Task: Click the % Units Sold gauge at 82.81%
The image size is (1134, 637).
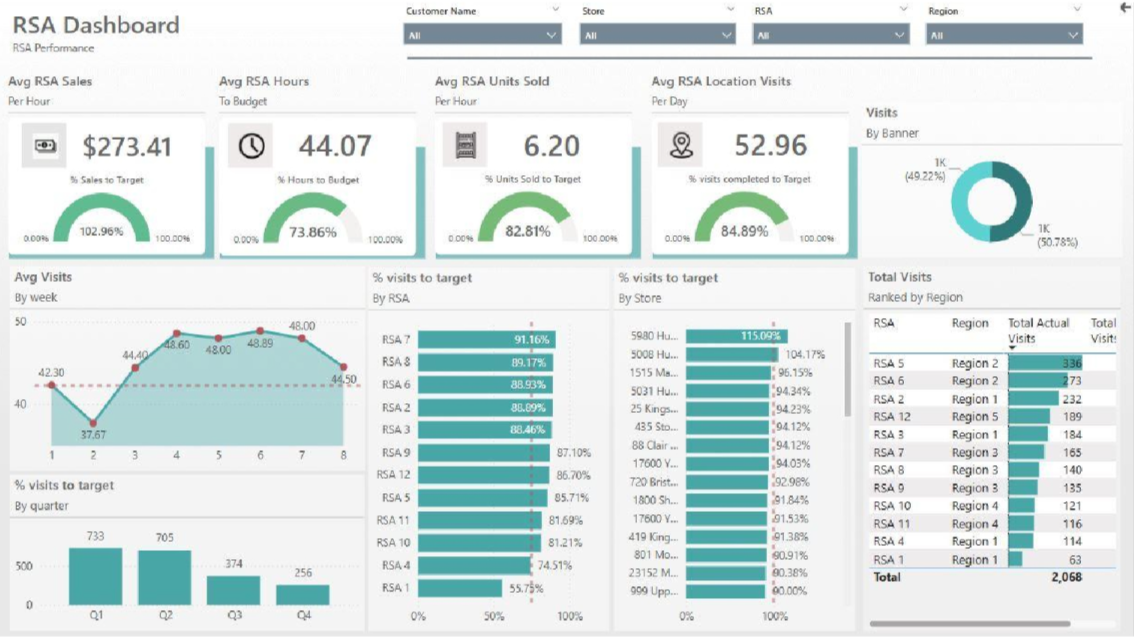Action: pos(527,217)
